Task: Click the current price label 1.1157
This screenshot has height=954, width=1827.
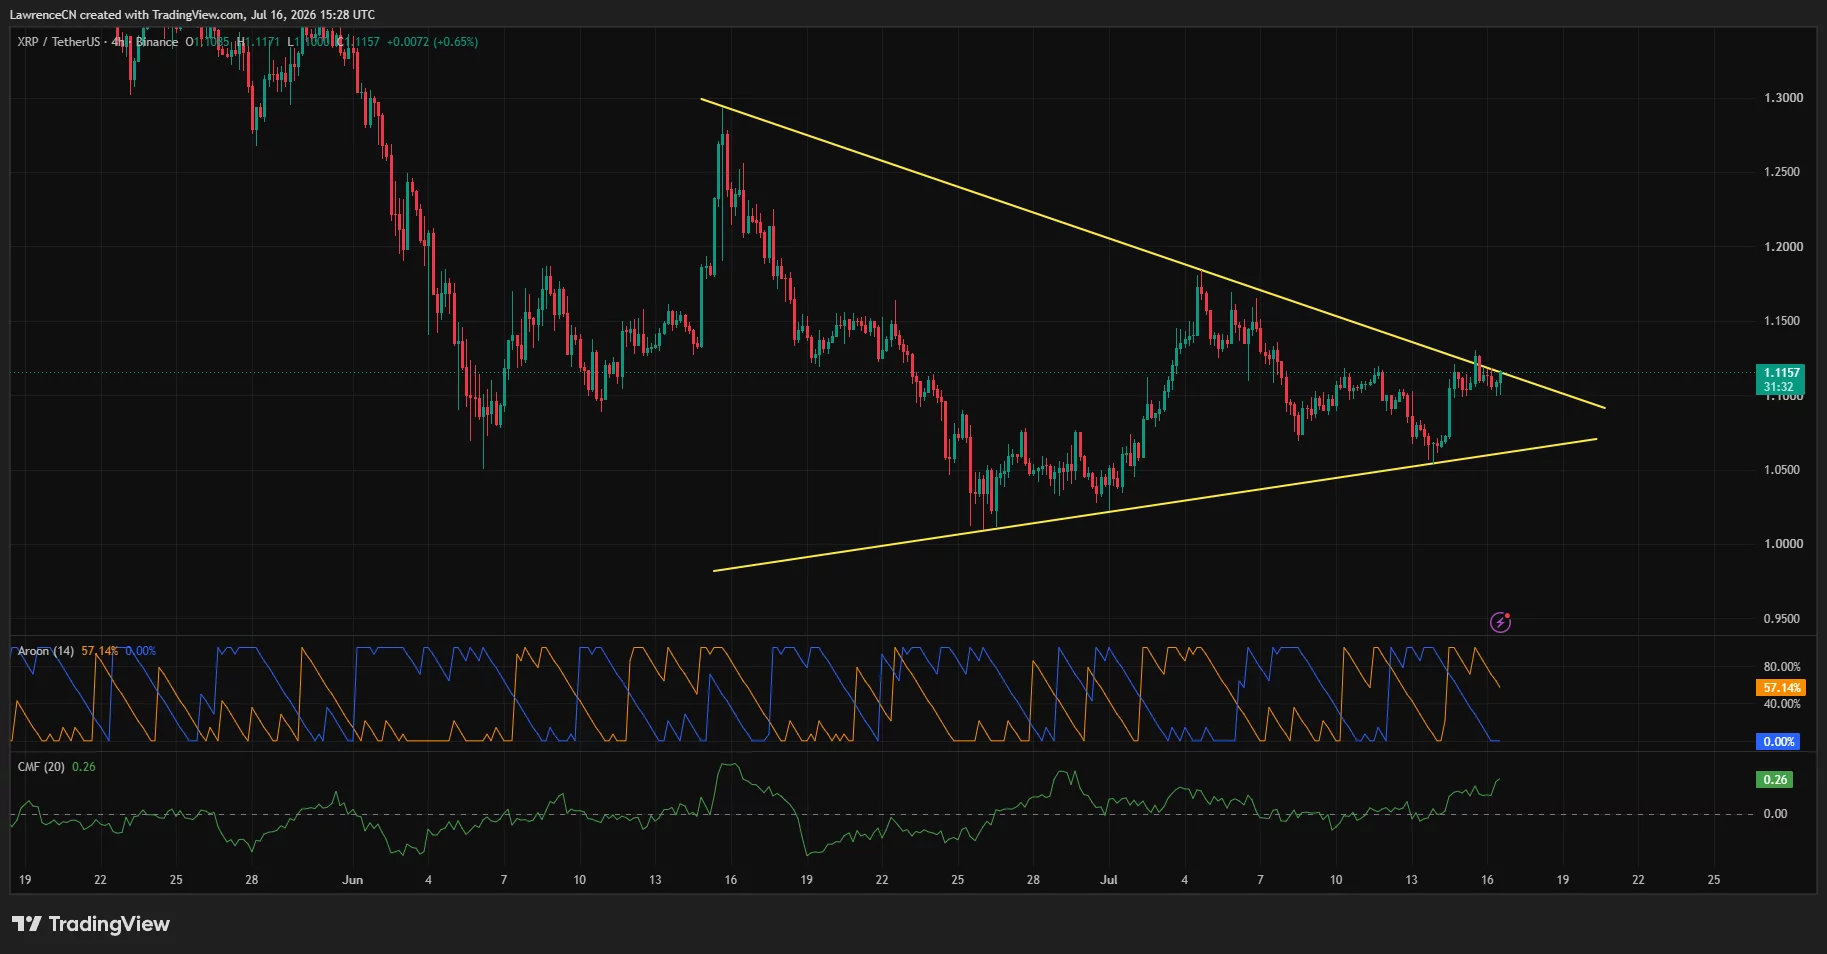Action: pos(1781,373)
